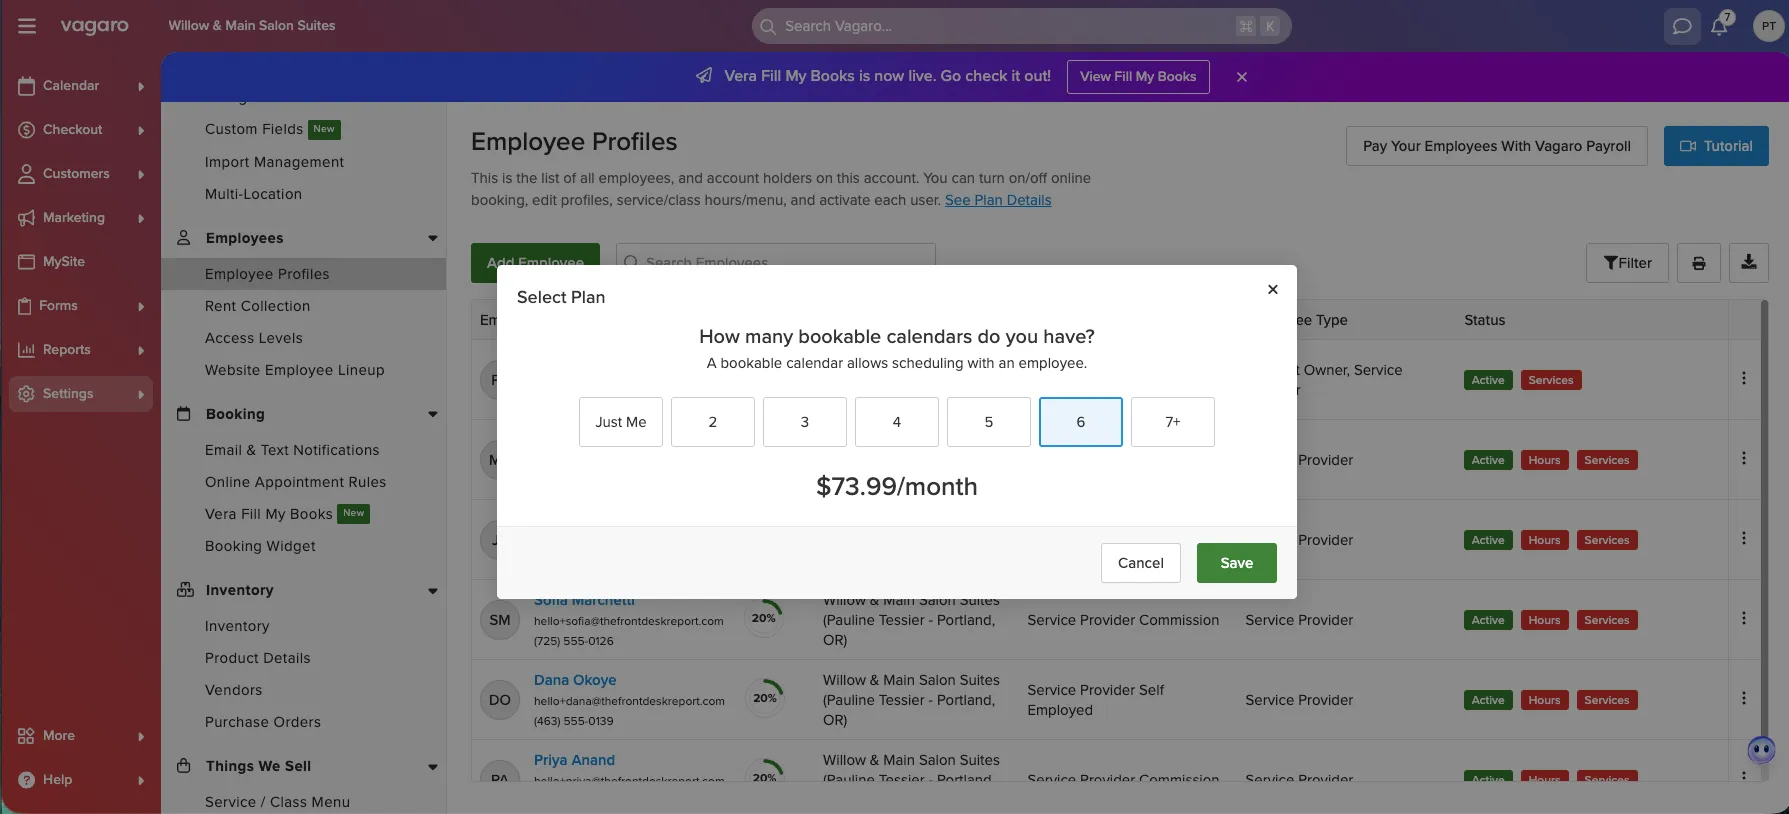Collapse the Things We Sell section
This screenshot has height=814, width=1789.
(433, 766)
